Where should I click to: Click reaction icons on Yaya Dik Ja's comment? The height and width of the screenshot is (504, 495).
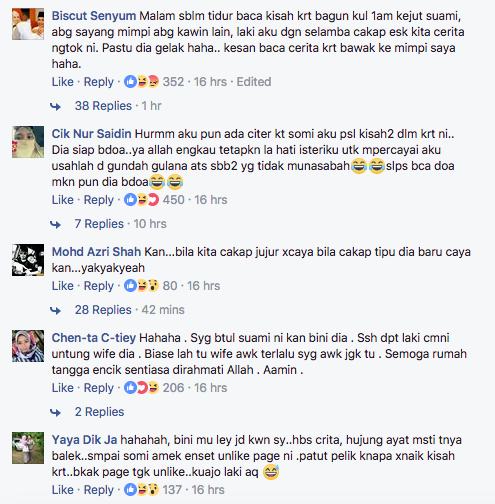[x=142, y=490]
